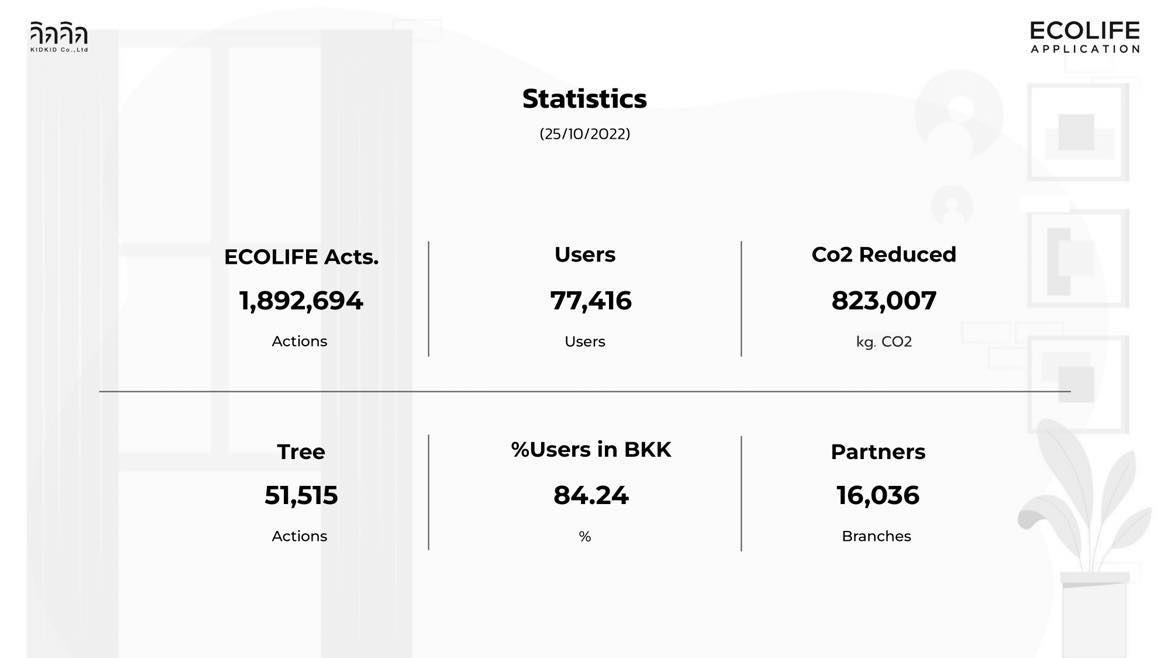Click the top picture frame graphic
The image size is (1170, 658).
[x=1077, y=132]
